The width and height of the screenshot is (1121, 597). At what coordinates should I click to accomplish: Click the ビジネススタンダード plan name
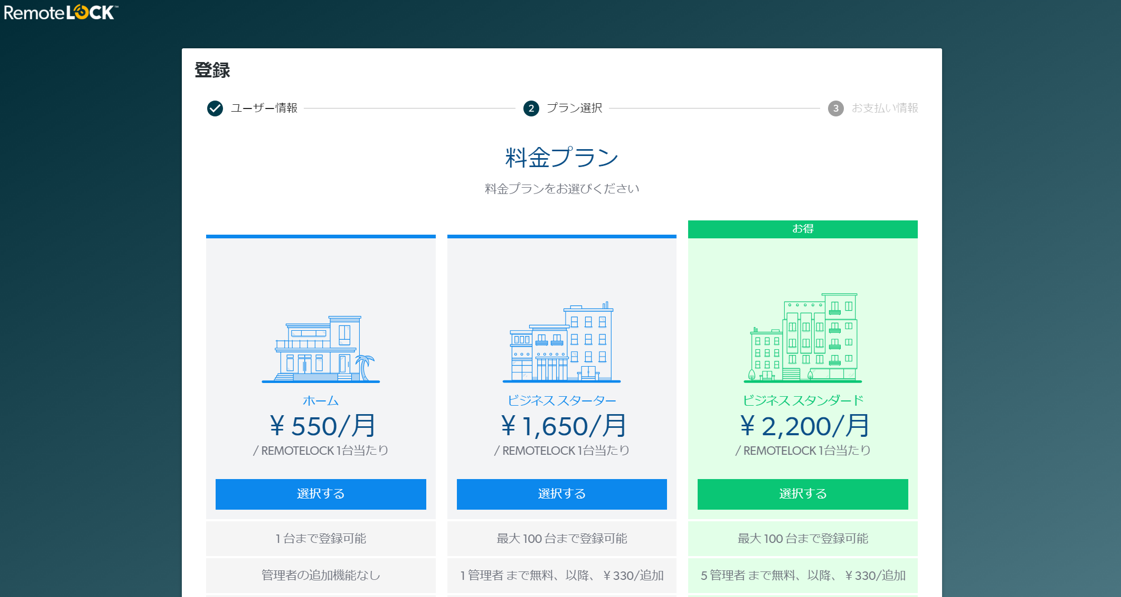pyautogui.click(x=803, y=400)
